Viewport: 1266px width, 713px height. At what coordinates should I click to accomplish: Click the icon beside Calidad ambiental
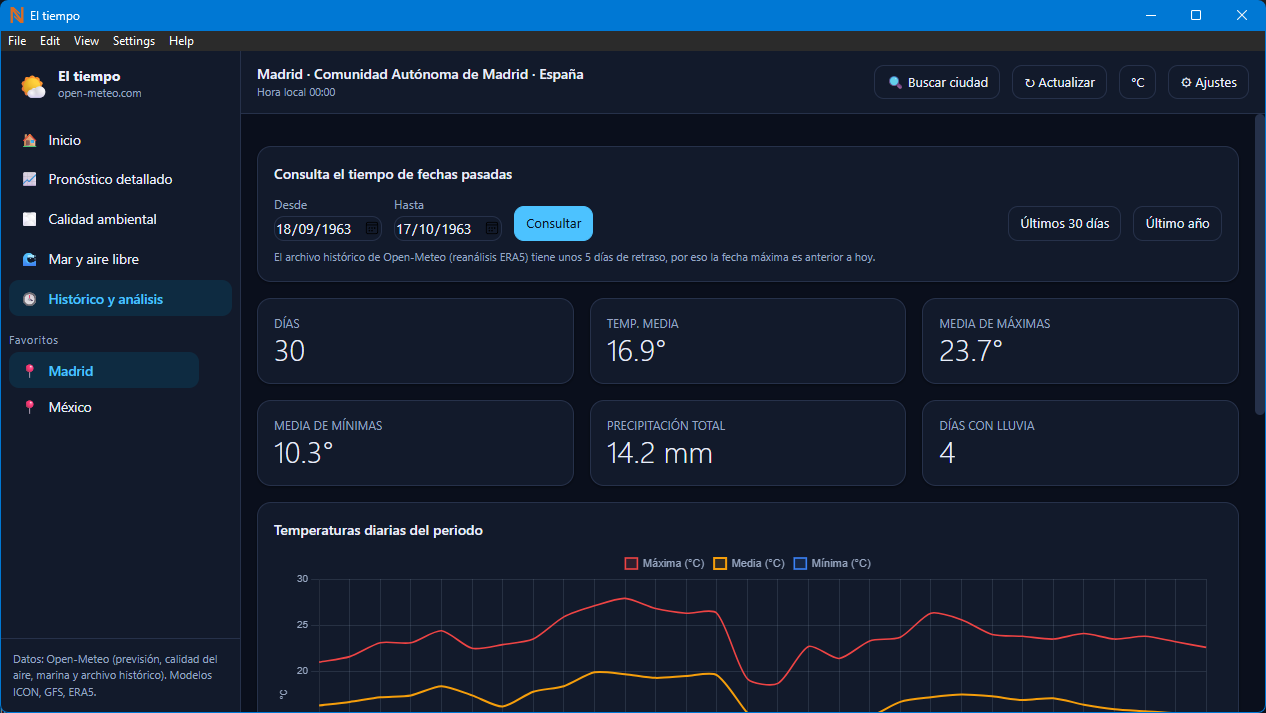coord(30,219)
